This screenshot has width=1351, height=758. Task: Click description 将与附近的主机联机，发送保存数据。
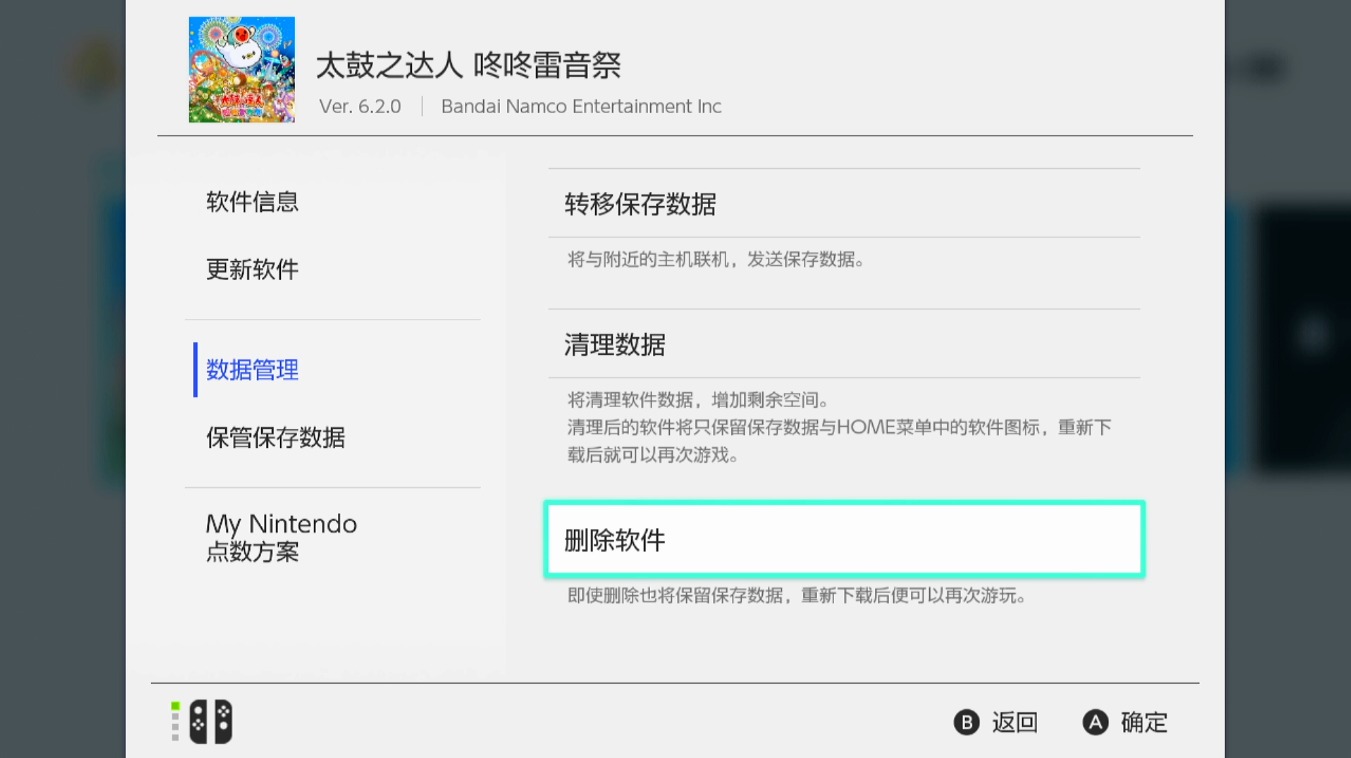[716, 260]
